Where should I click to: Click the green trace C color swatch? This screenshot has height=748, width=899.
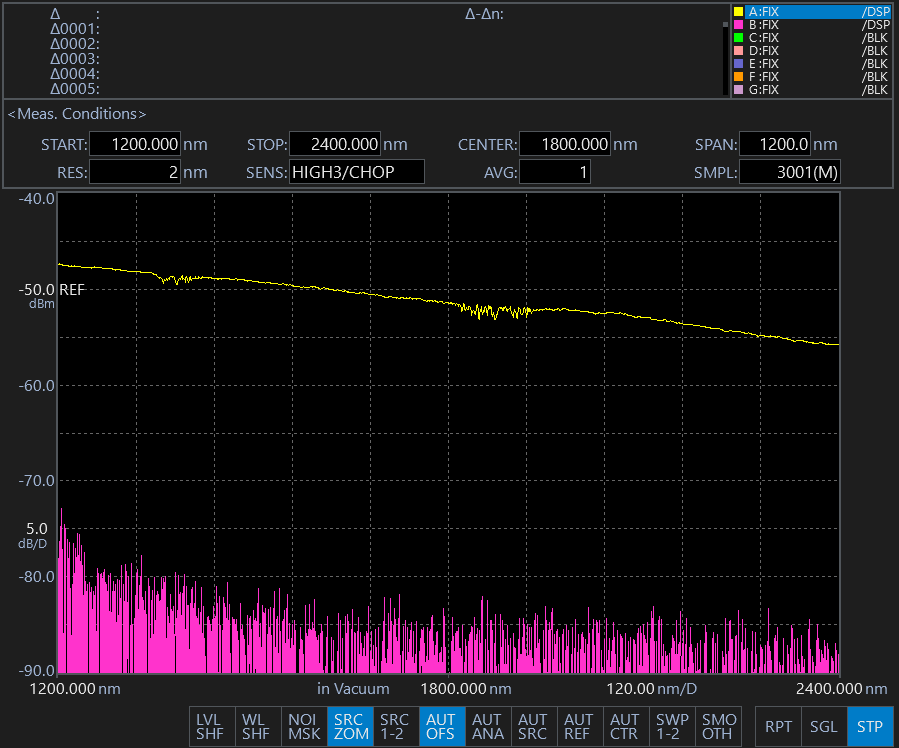739,38
